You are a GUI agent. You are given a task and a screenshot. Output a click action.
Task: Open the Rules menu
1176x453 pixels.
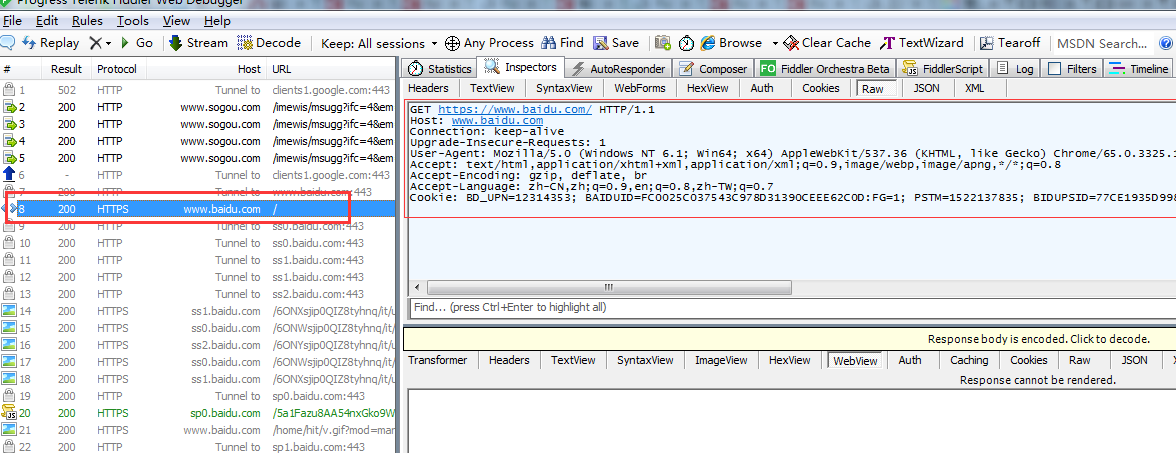click(x=88, y=21)
